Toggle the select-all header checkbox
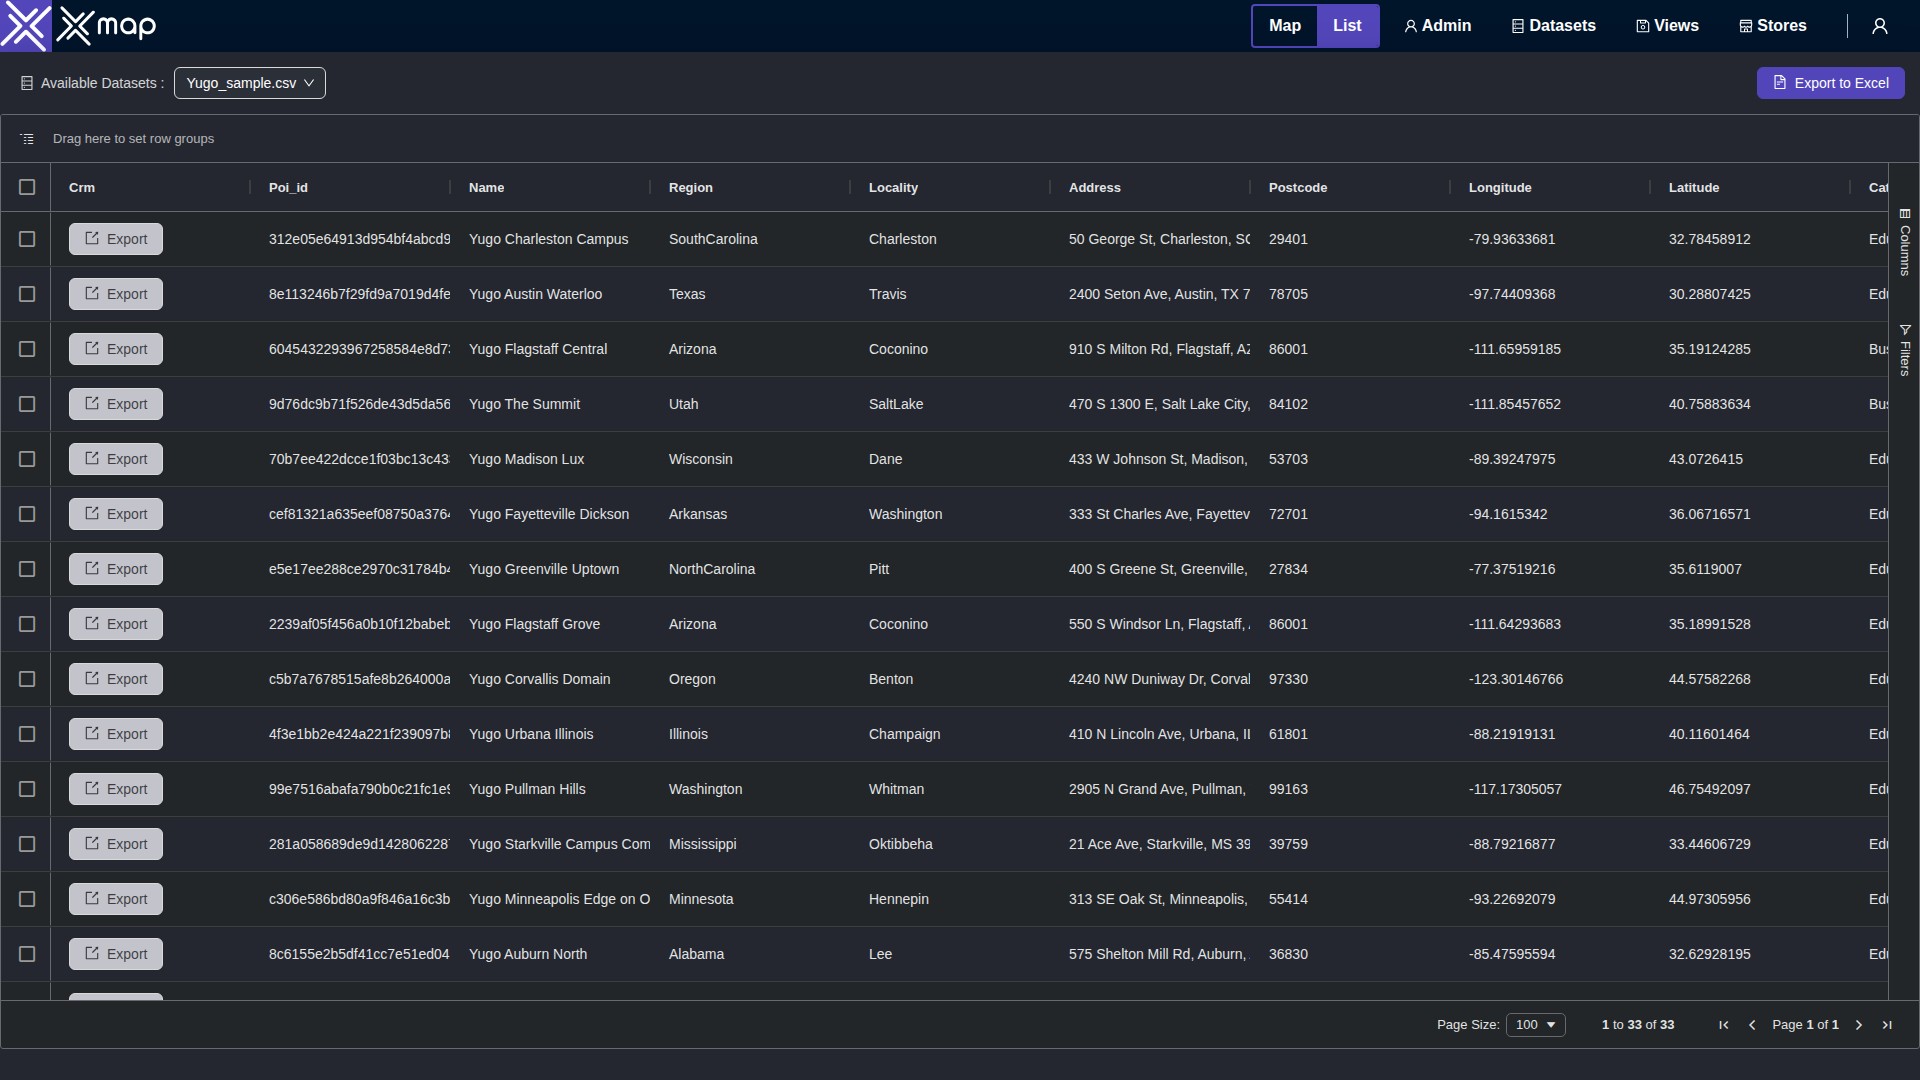 (27, 187)
